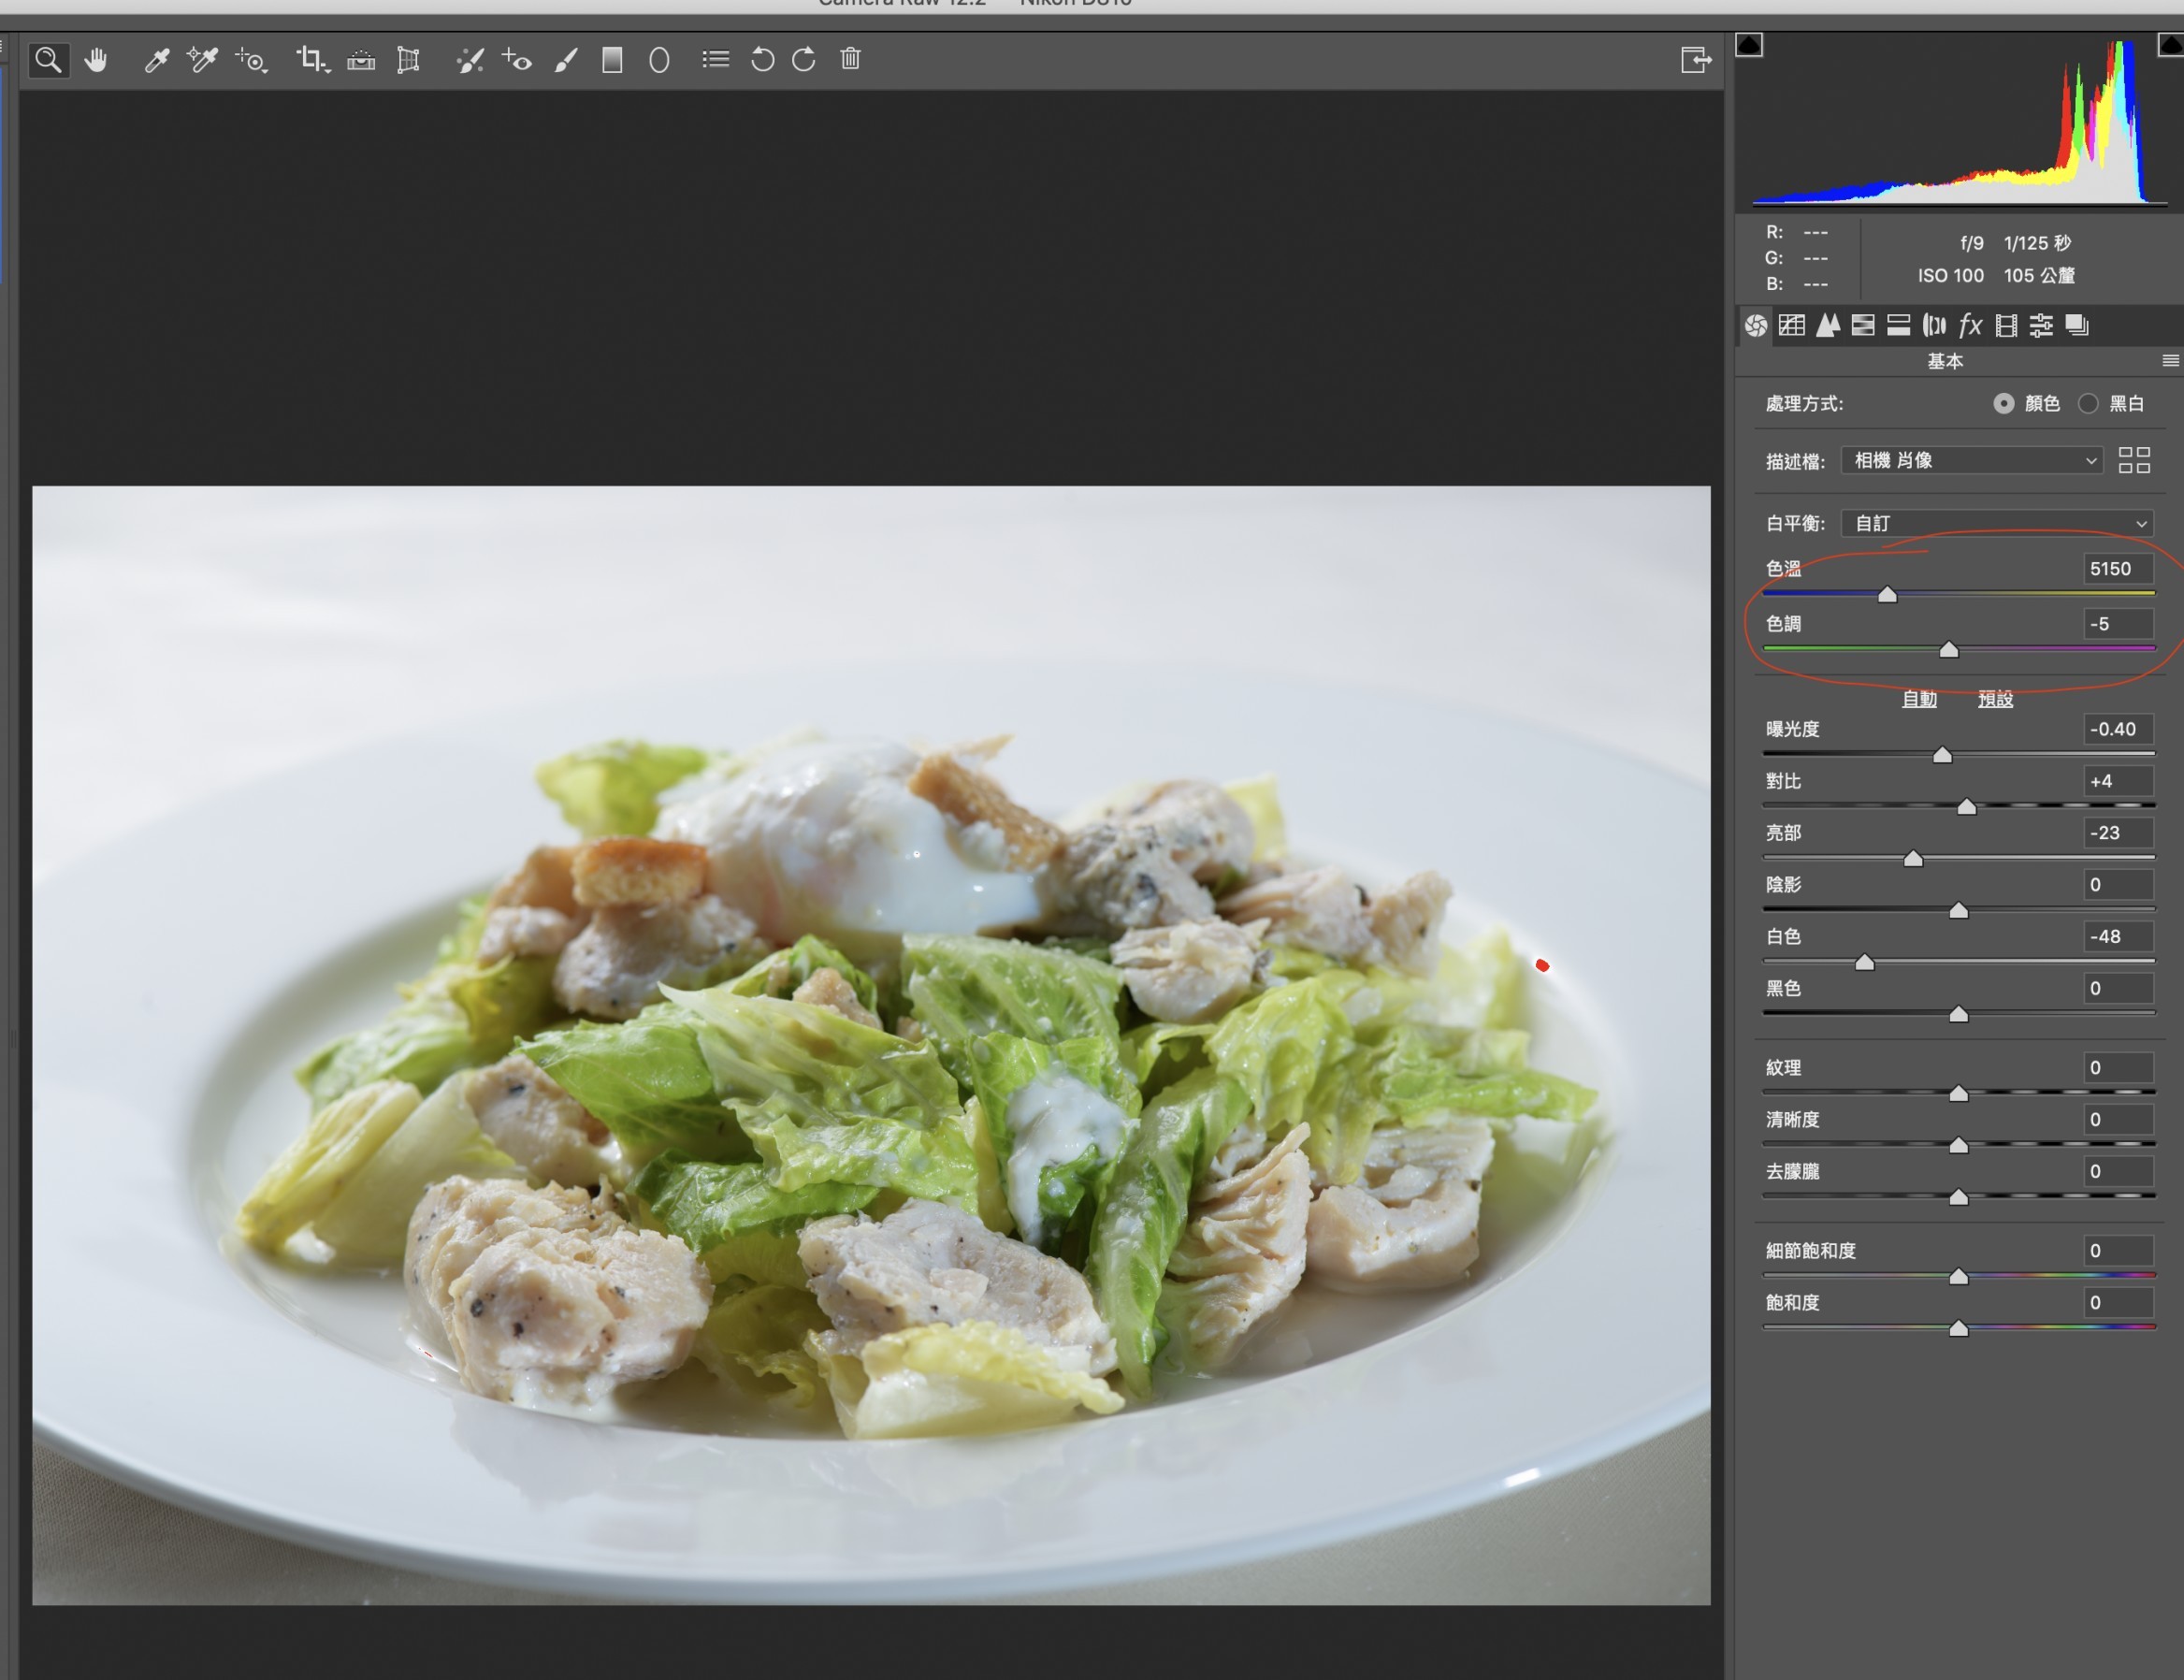Switch to the HSL Adjustments panel tab
Image resolution: width=2184 pixels, height=1680 pixels.
click(1863, 325)
